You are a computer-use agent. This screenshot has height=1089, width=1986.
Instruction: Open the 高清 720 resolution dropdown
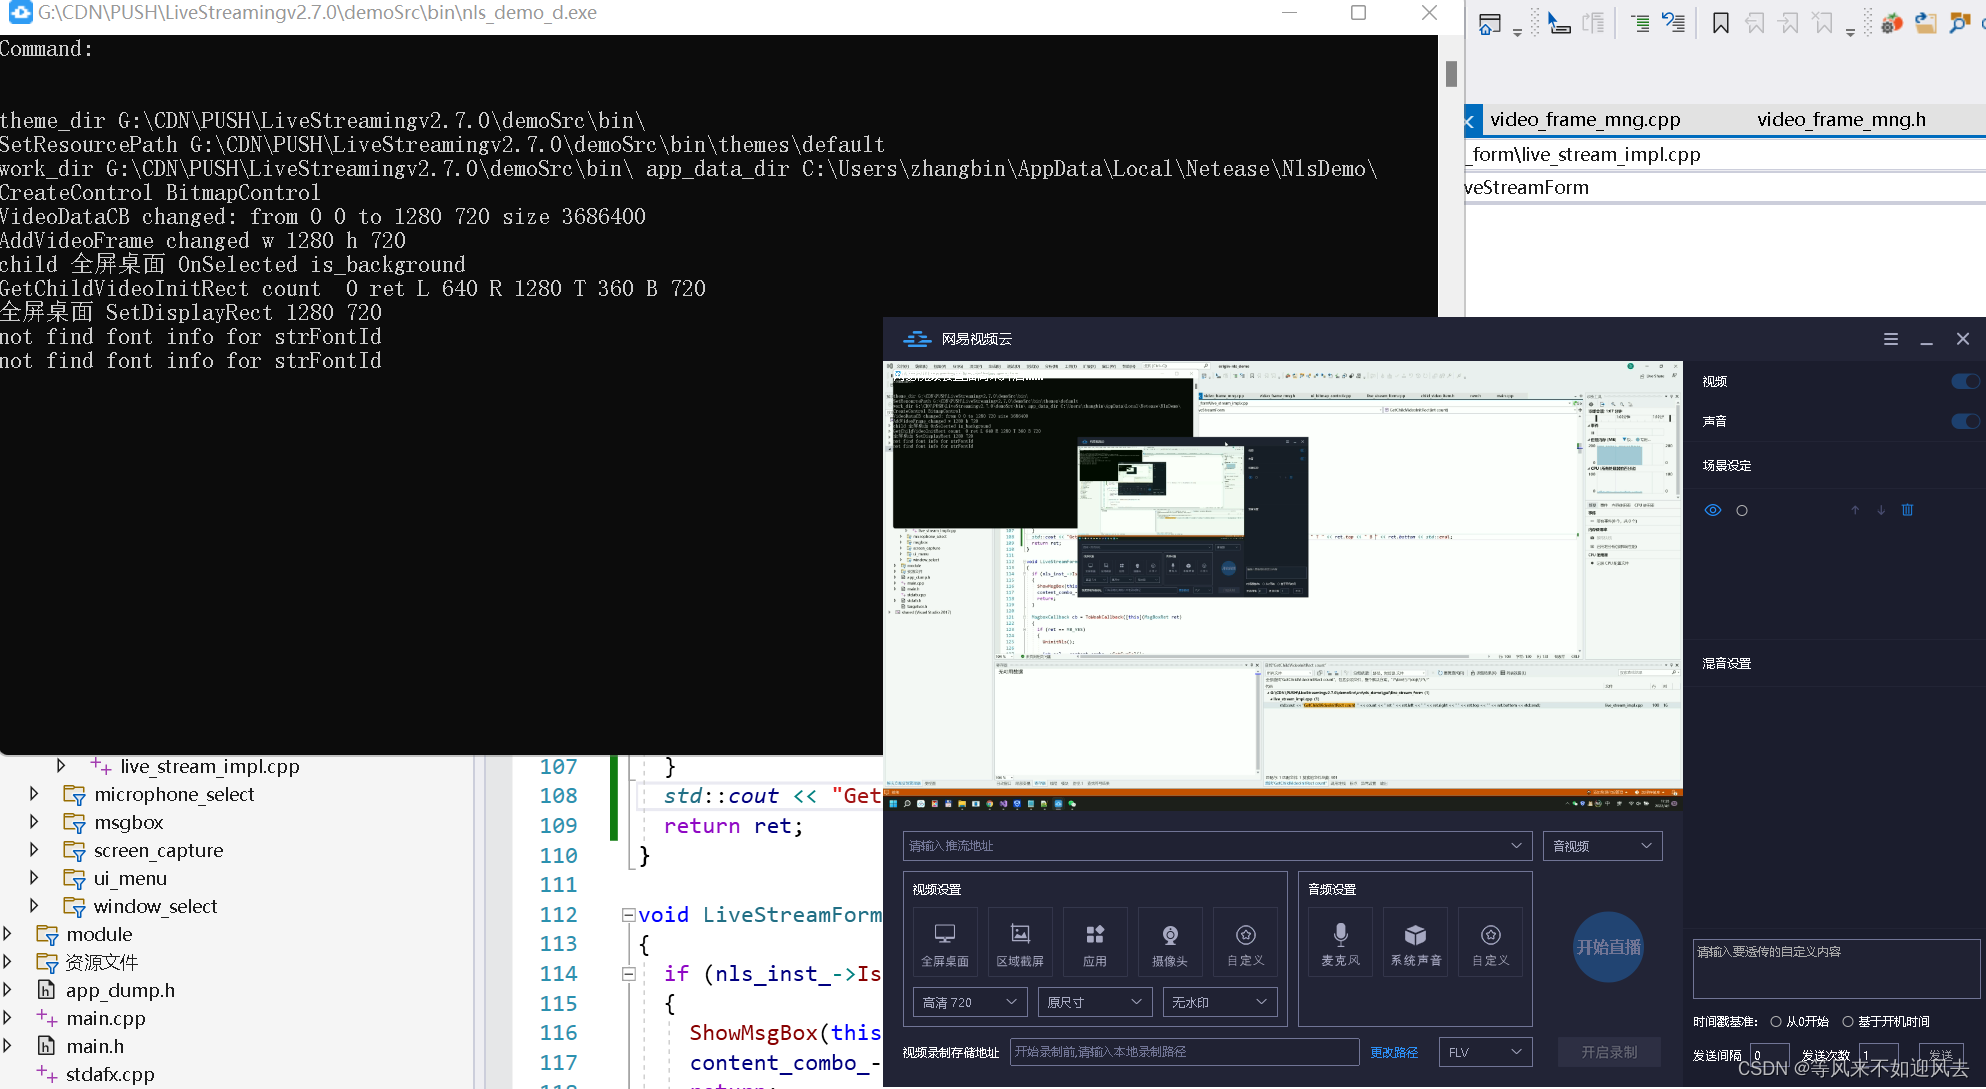970,1002
